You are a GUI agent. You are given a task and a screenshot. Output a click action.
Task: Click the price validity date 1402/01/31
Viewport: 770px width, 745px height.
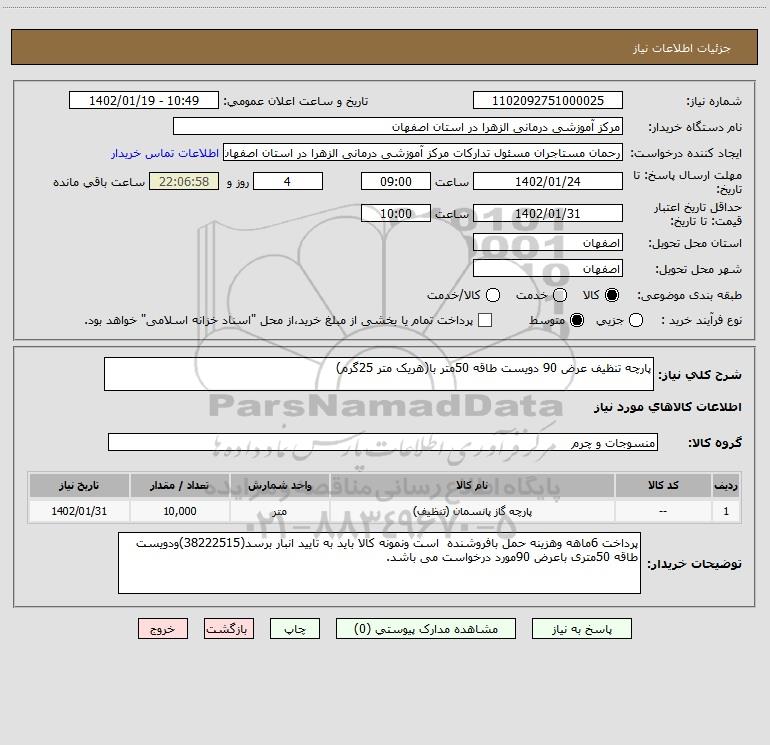click(548, 213)
